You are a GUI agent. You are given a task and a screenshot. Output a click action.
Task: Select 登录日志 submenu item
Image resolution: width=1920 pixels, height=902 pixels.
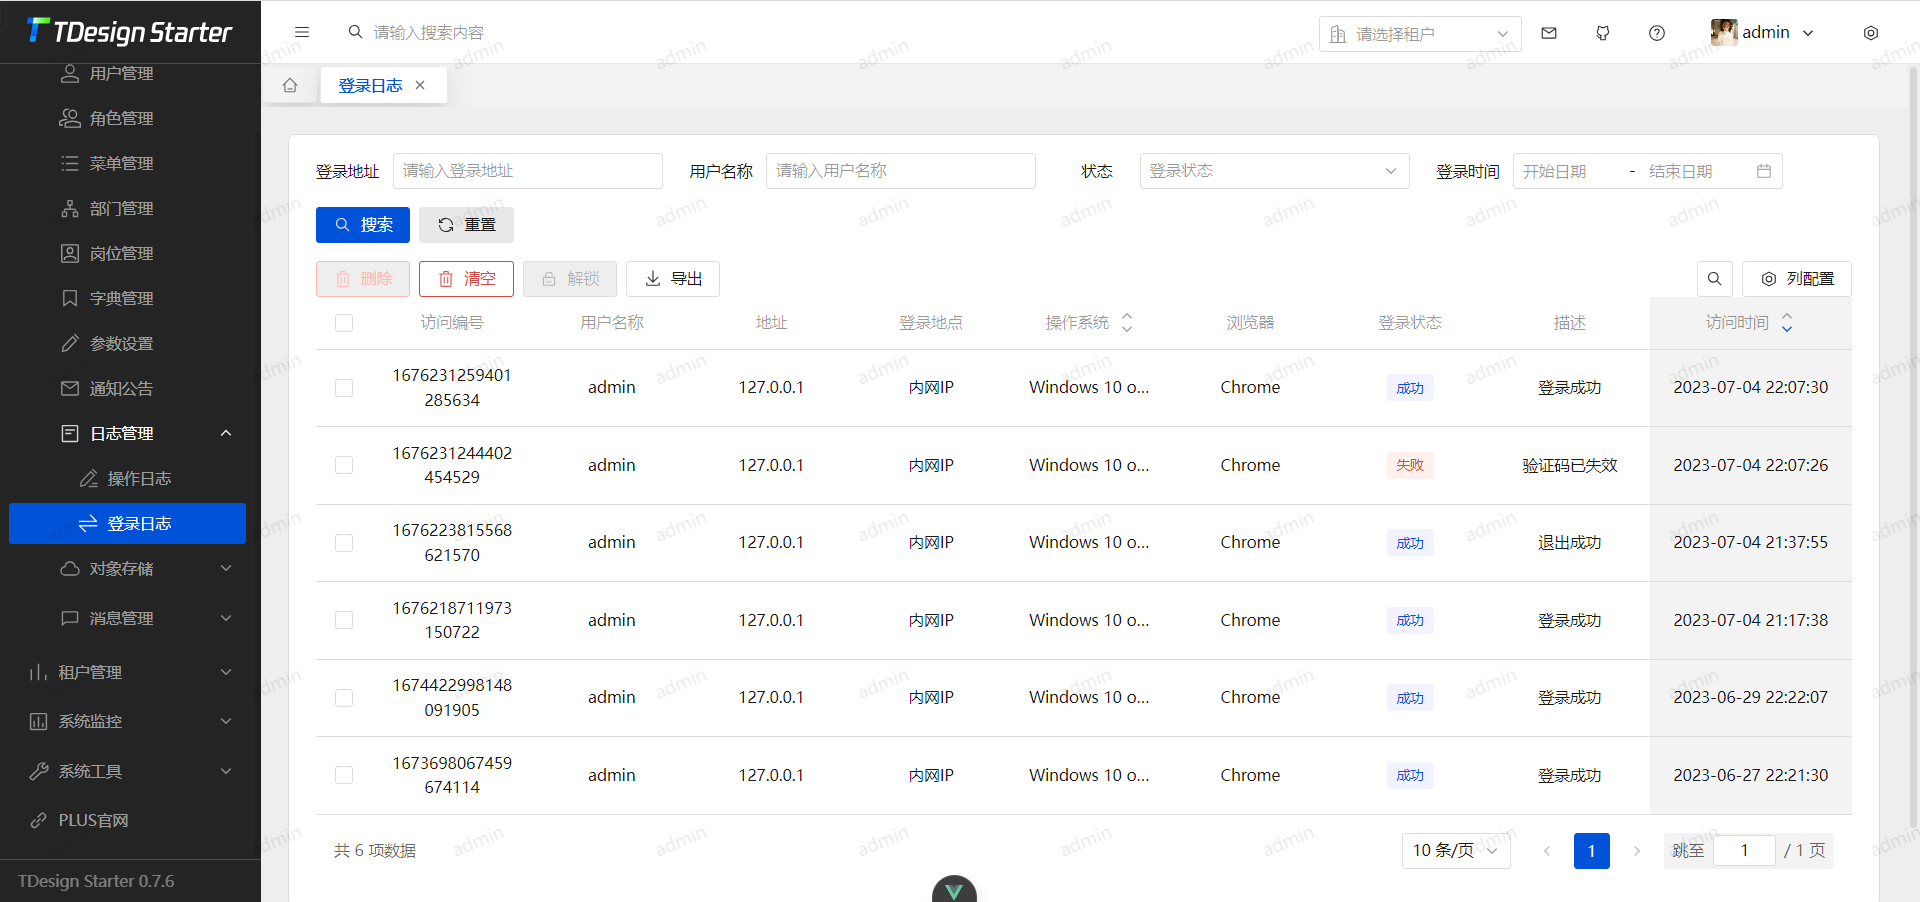(x=127, y=523)
